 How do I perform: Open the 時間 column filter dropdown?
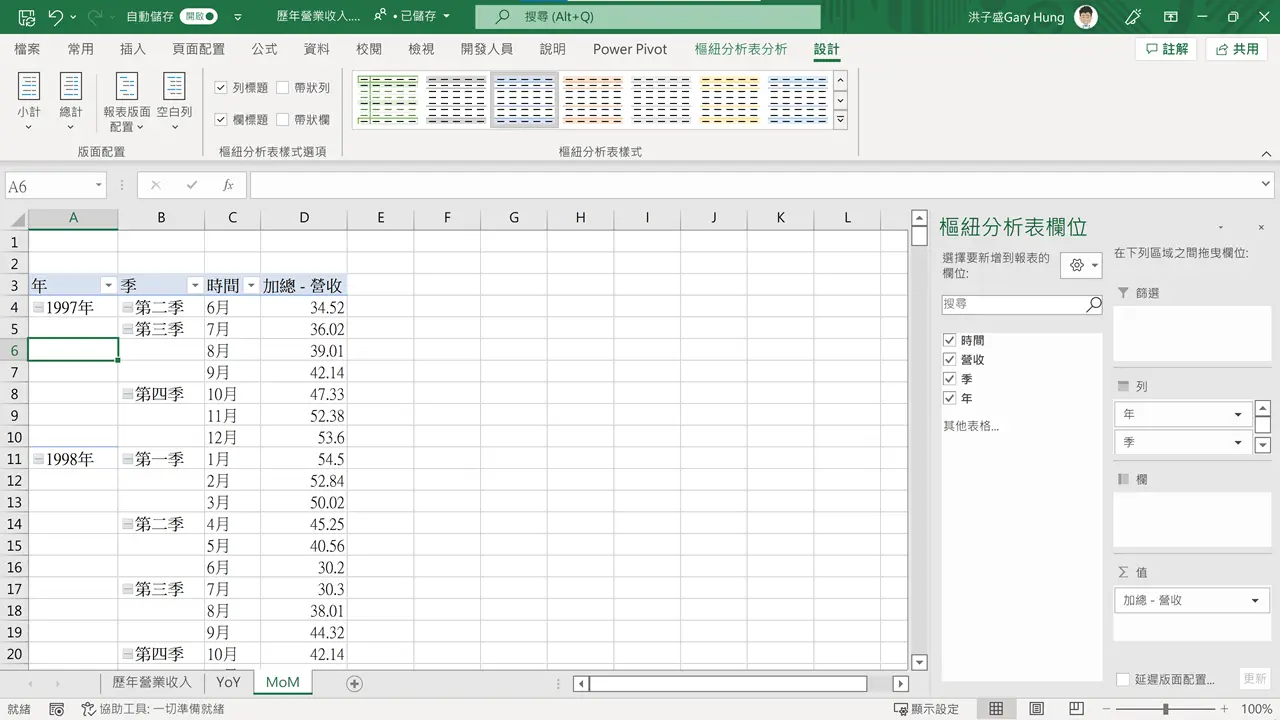(x=251, y=286)
